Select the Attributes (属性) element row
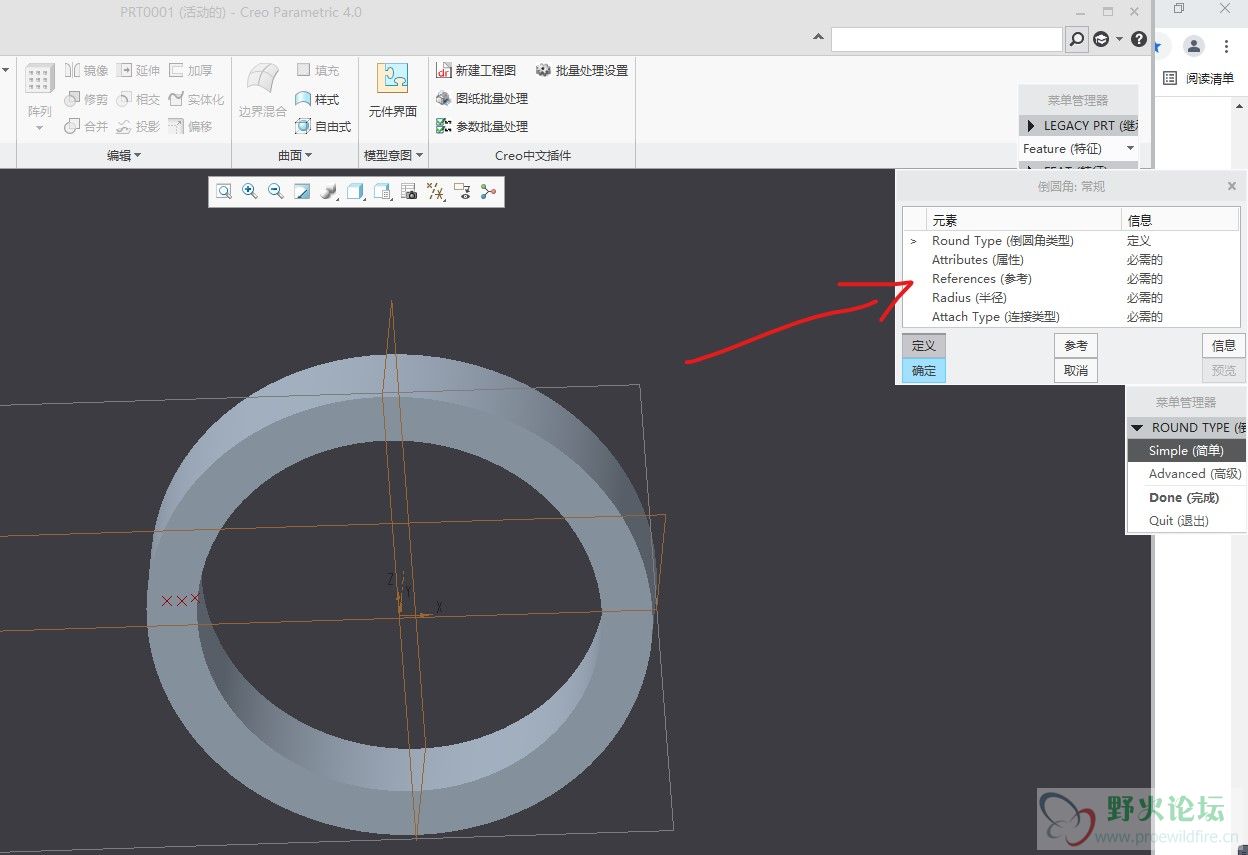Viewport: 1248px width, 855px height. 1071,260
